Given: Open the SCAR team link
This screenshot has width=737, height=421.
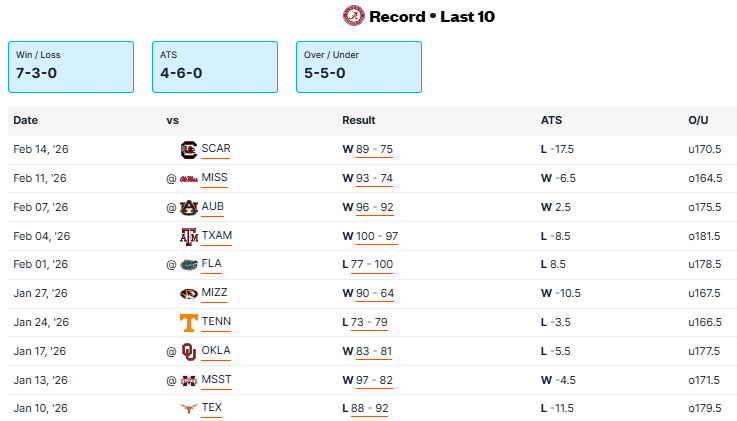Looking at the screenshot, I should (216, 150).
